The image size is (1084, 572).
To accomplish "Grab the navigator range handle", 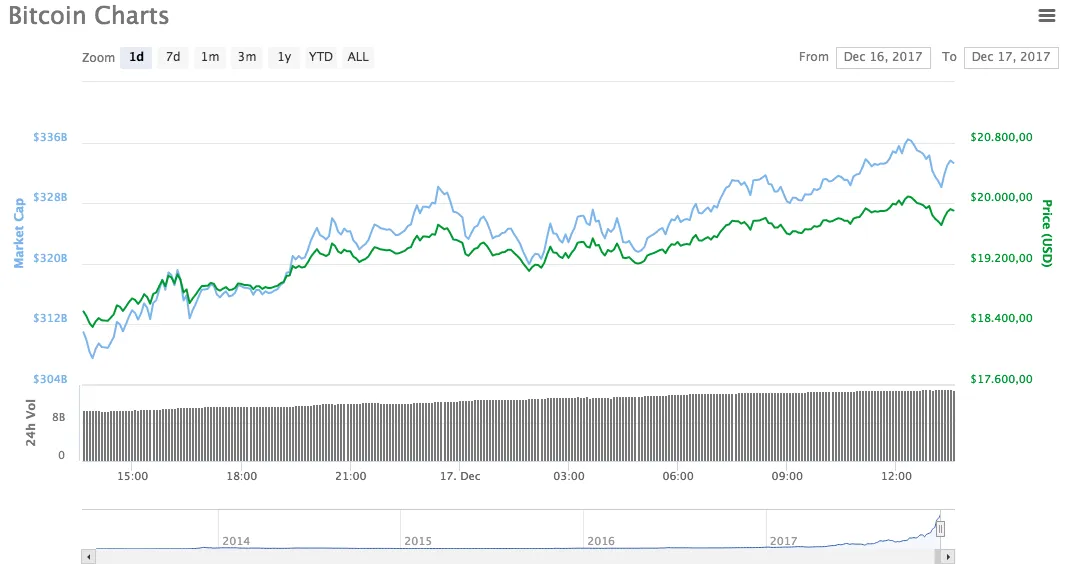I will [940, 529].
